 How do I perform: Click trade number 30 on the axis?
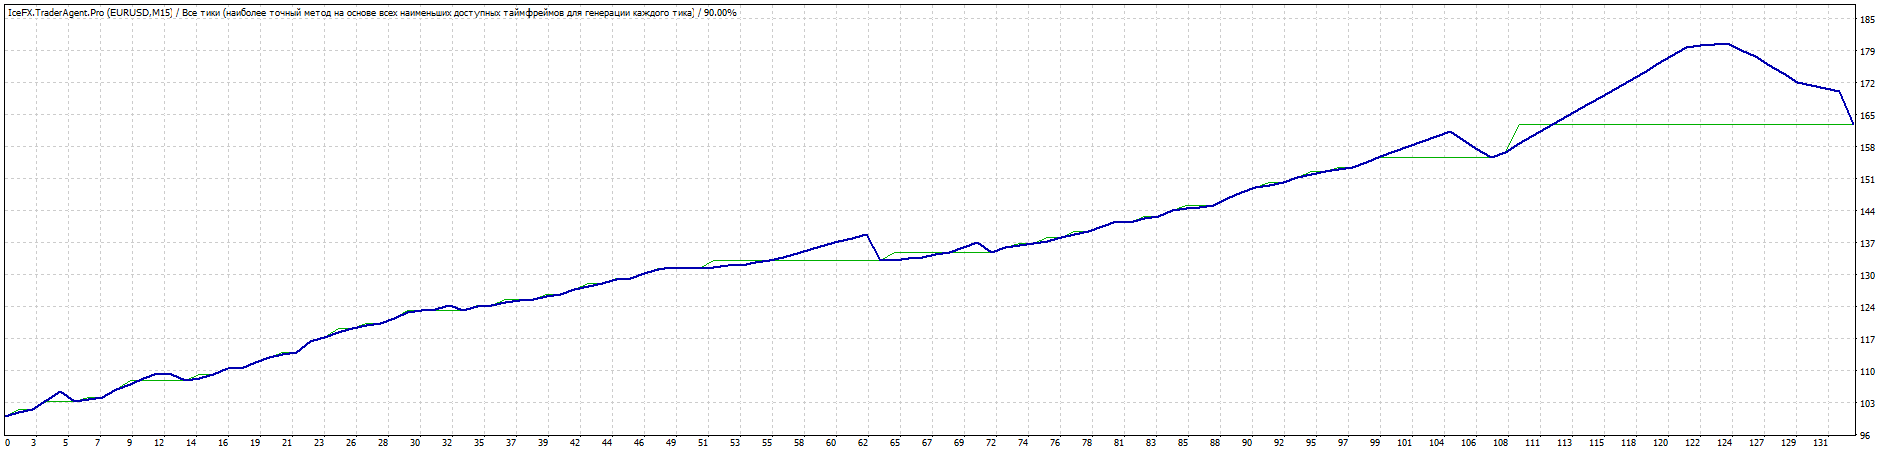tap(415, 443)
